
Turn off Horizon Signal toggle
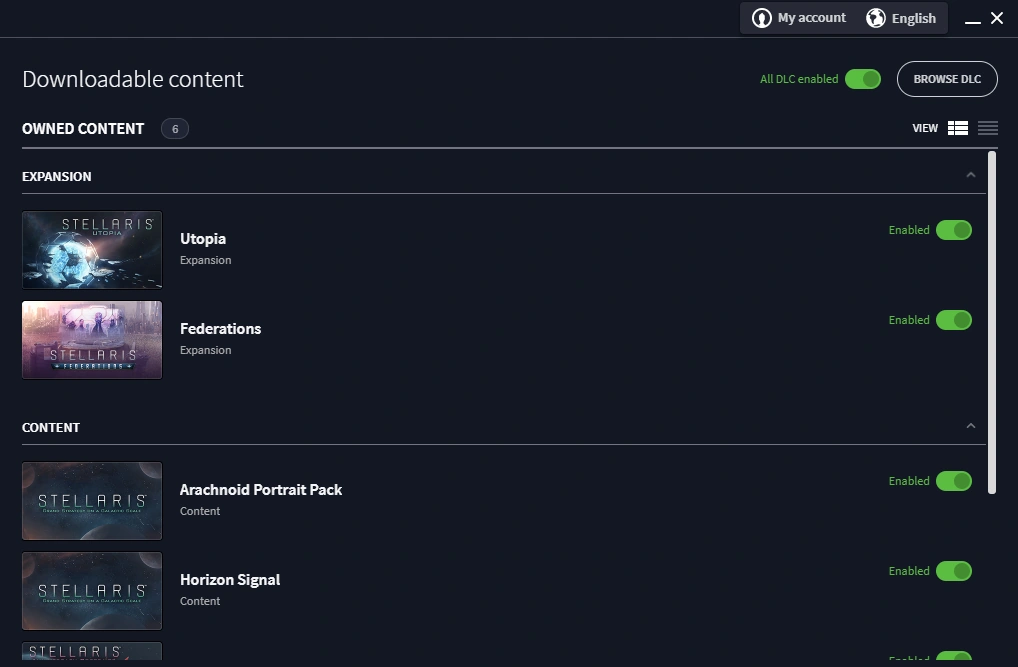point(953,571)
